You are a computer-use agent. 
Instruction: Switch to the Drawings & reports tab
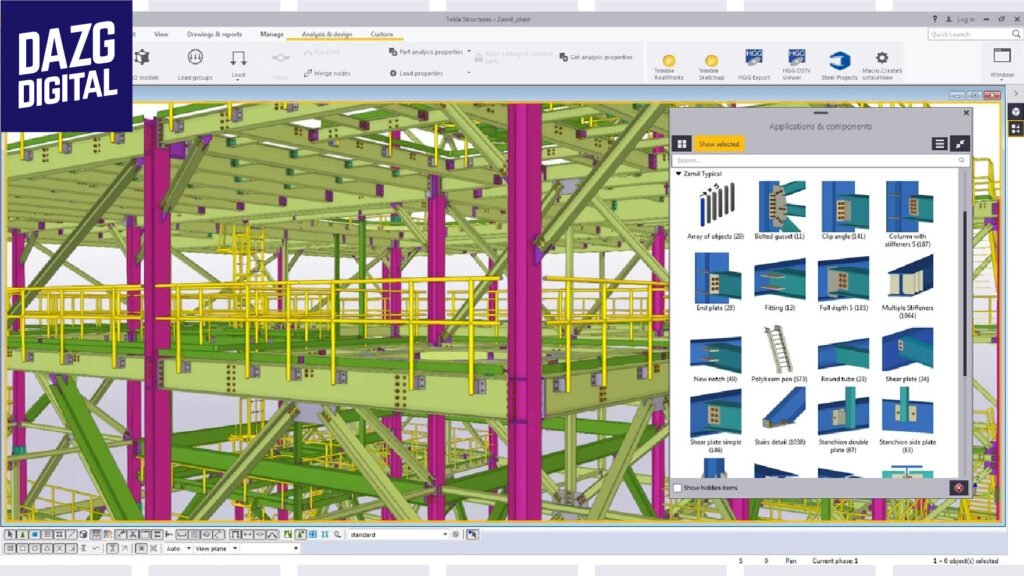214,34
